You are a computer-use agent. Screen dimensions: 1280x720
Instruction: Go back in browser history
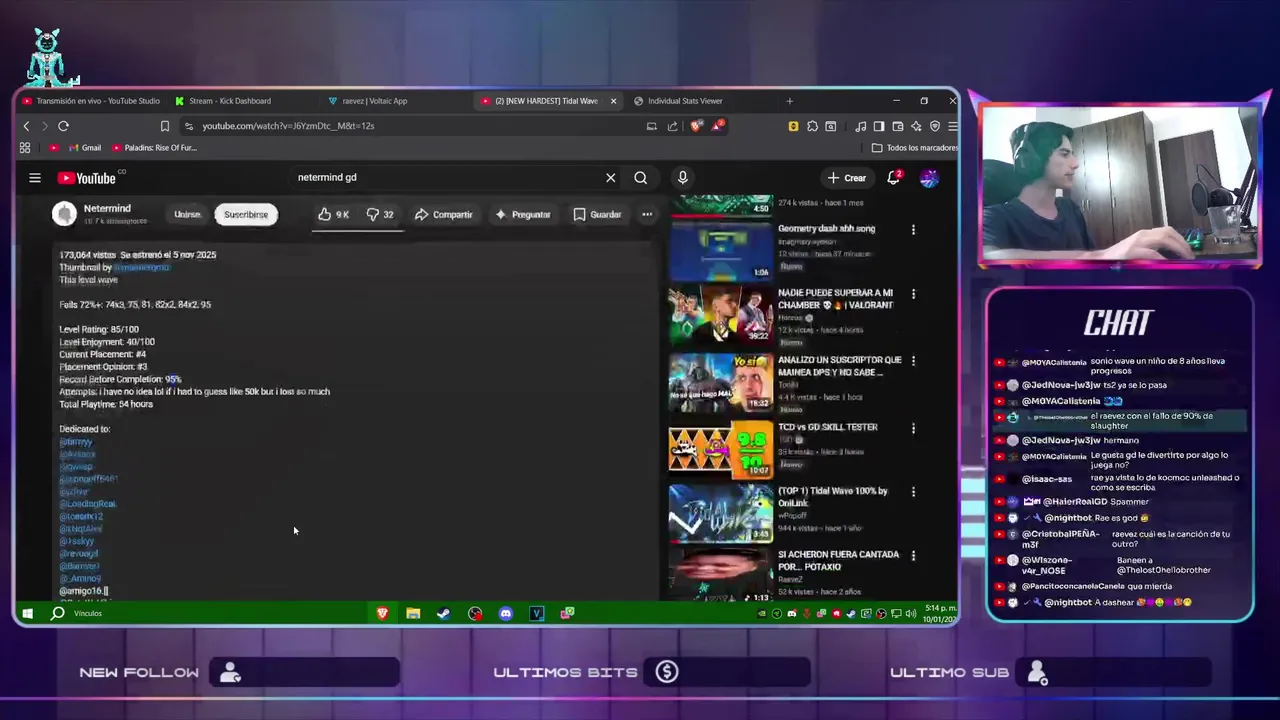pyautogui.click(x=26, y=126)
